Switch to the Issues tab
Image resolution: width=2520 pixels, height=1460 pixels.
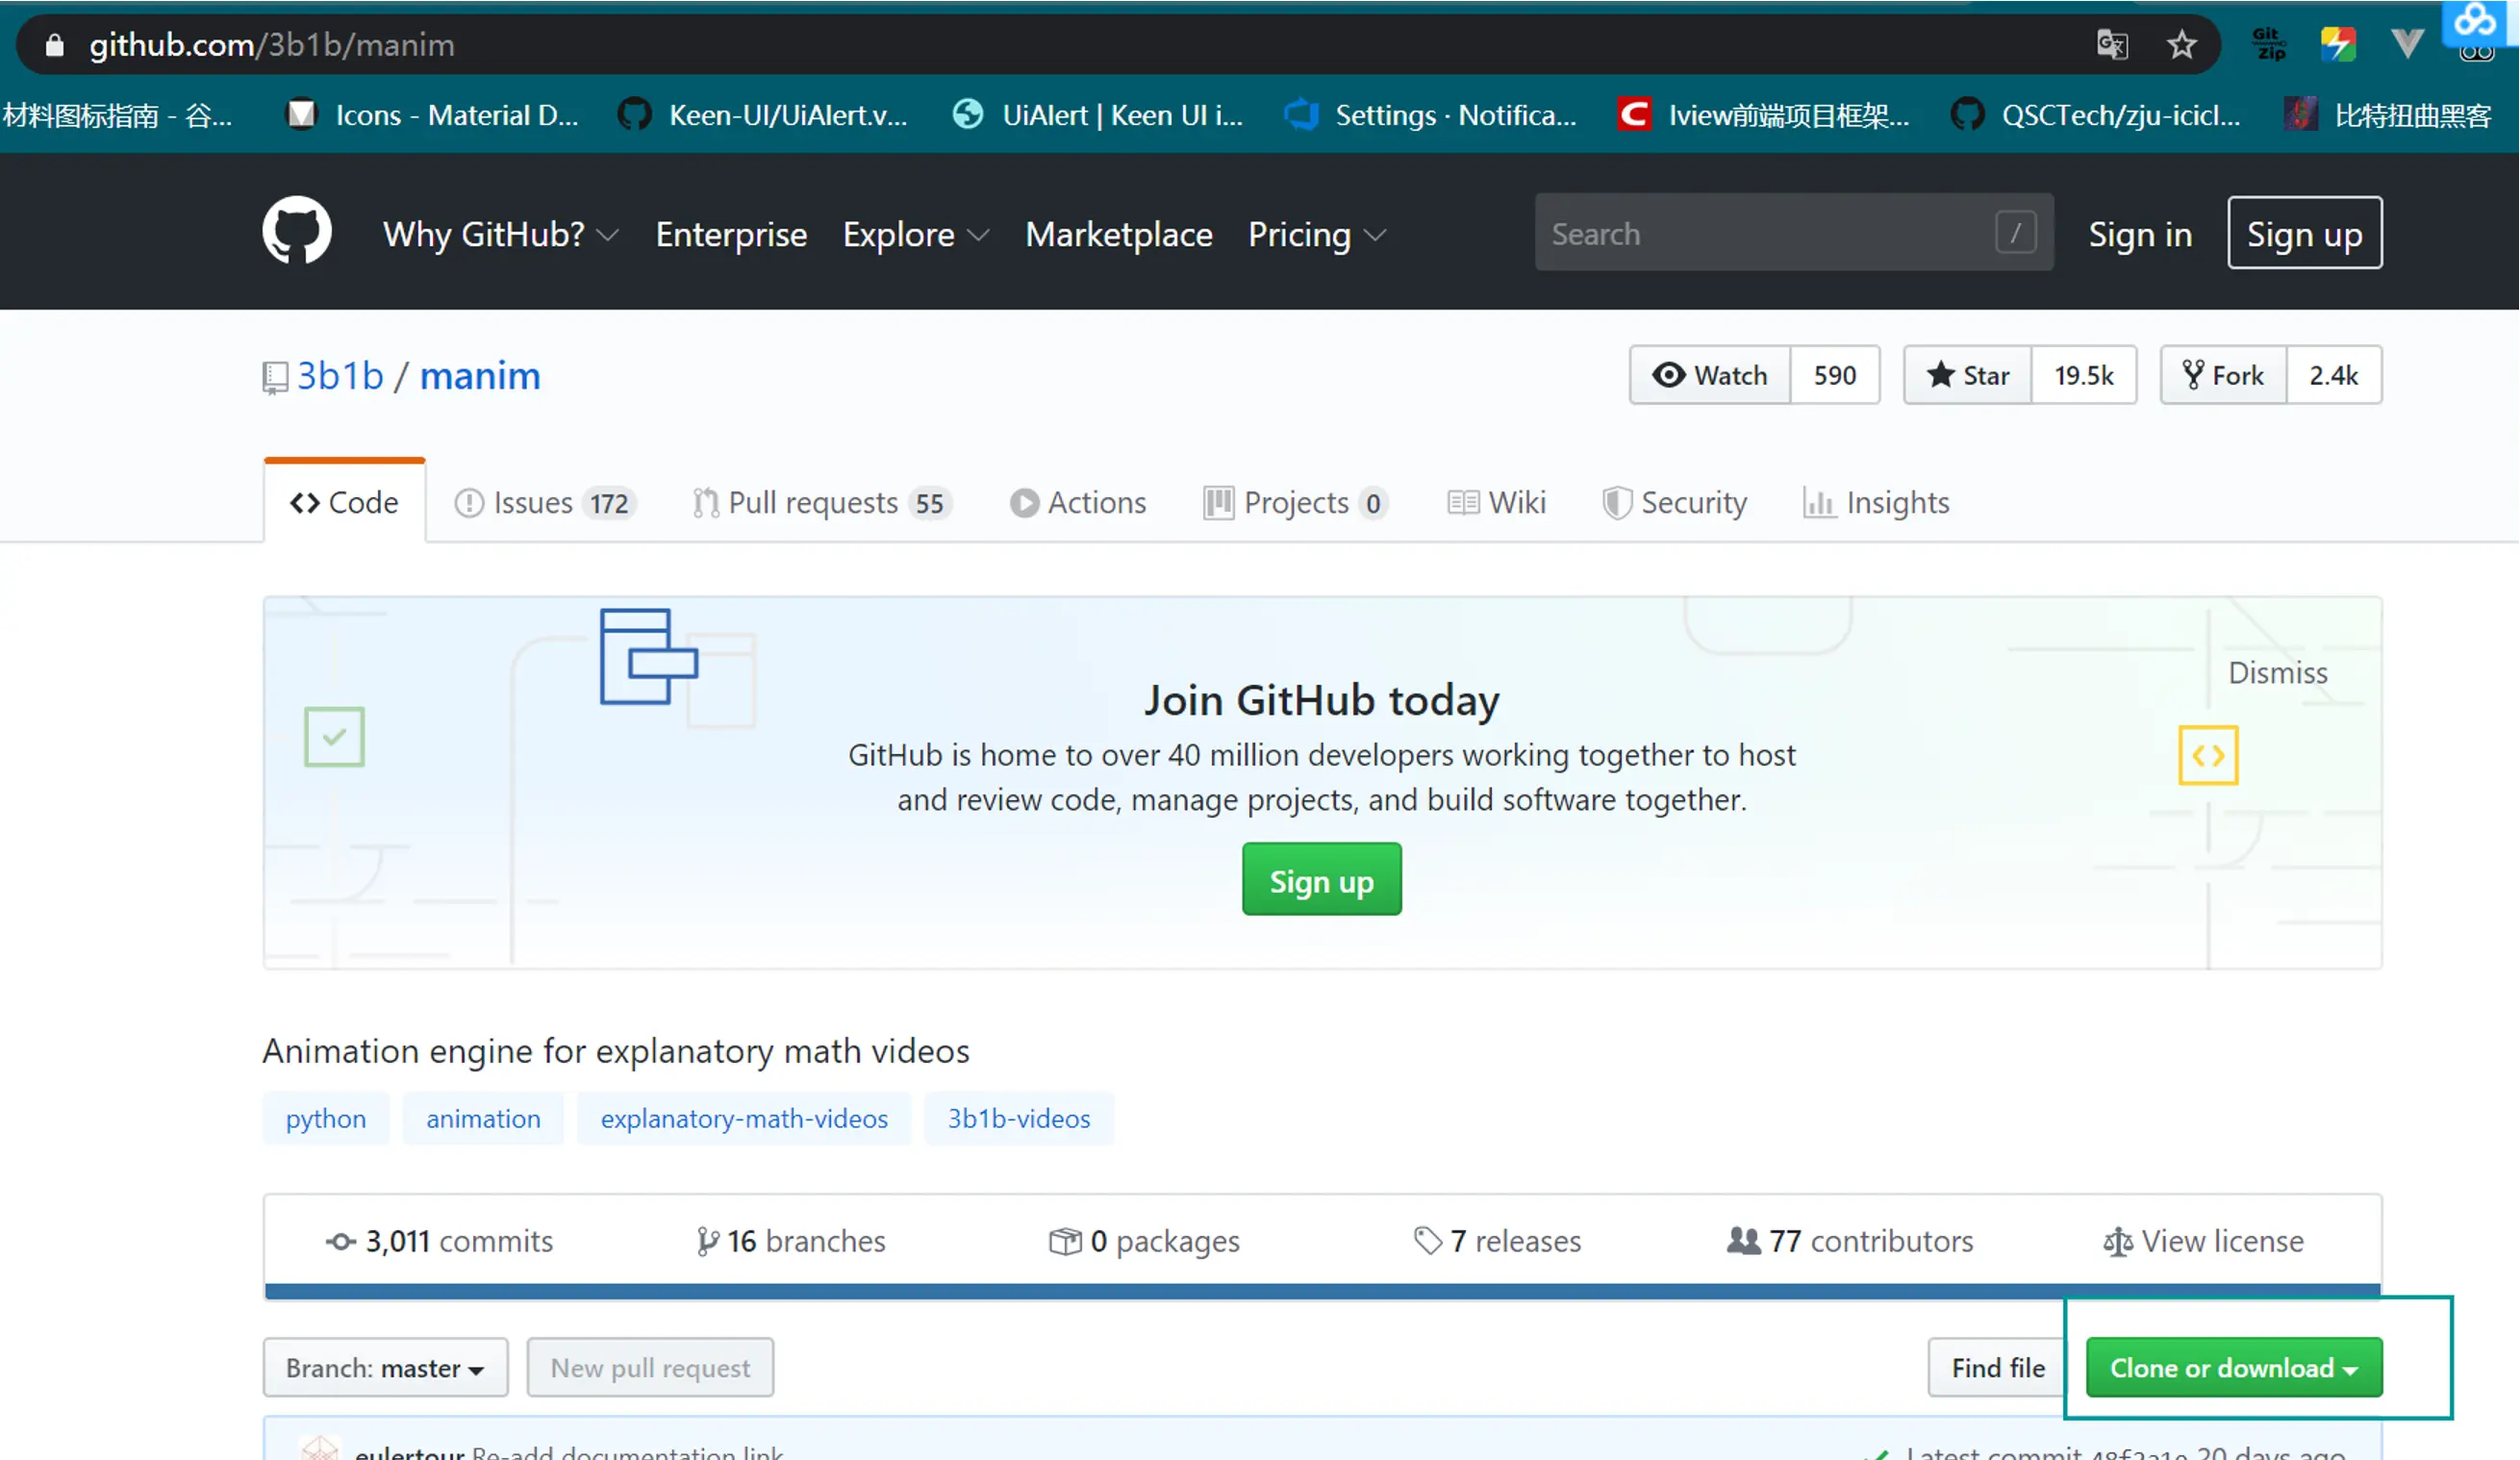click(545, 503)
